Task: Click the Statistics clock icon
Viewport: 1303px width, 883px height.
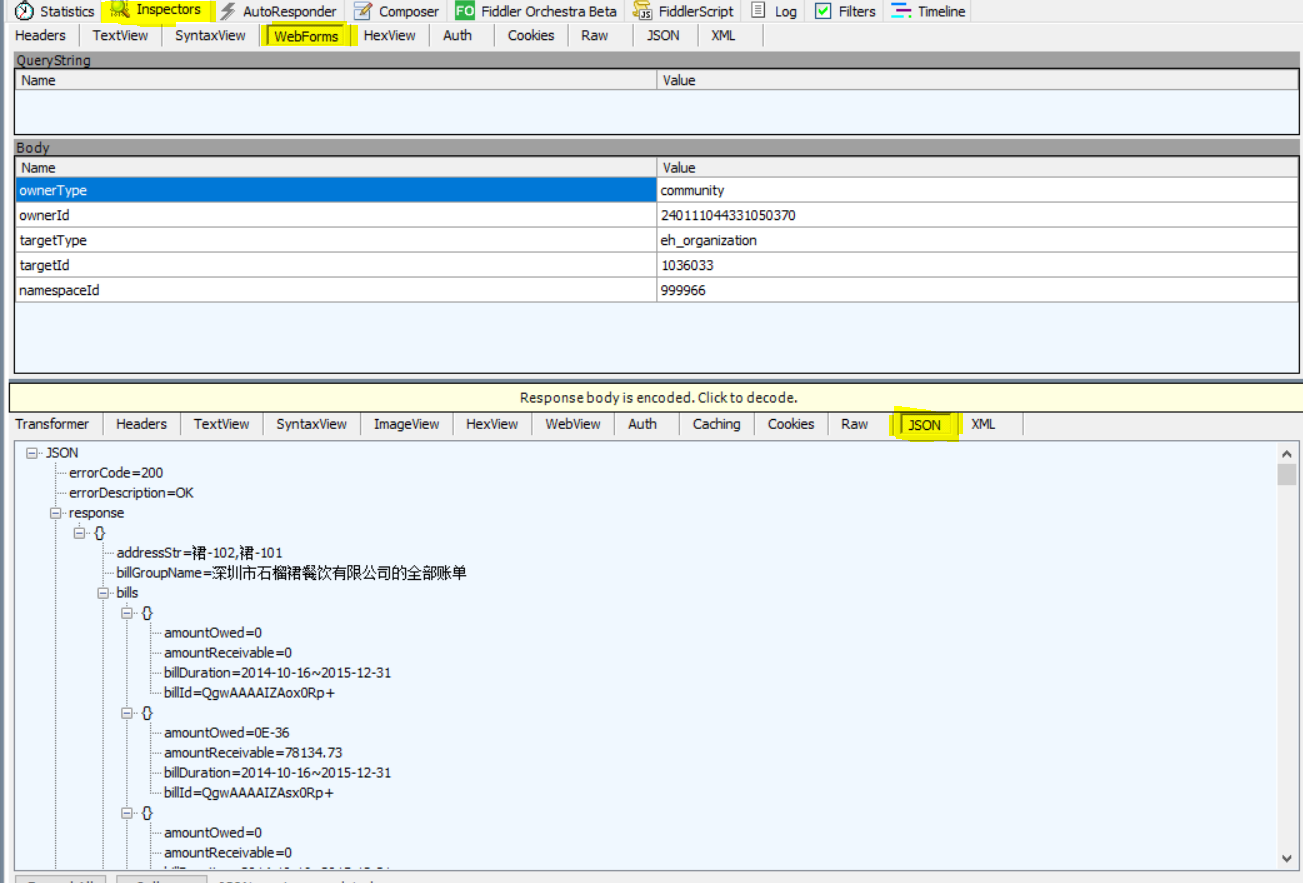Action: 24,11
